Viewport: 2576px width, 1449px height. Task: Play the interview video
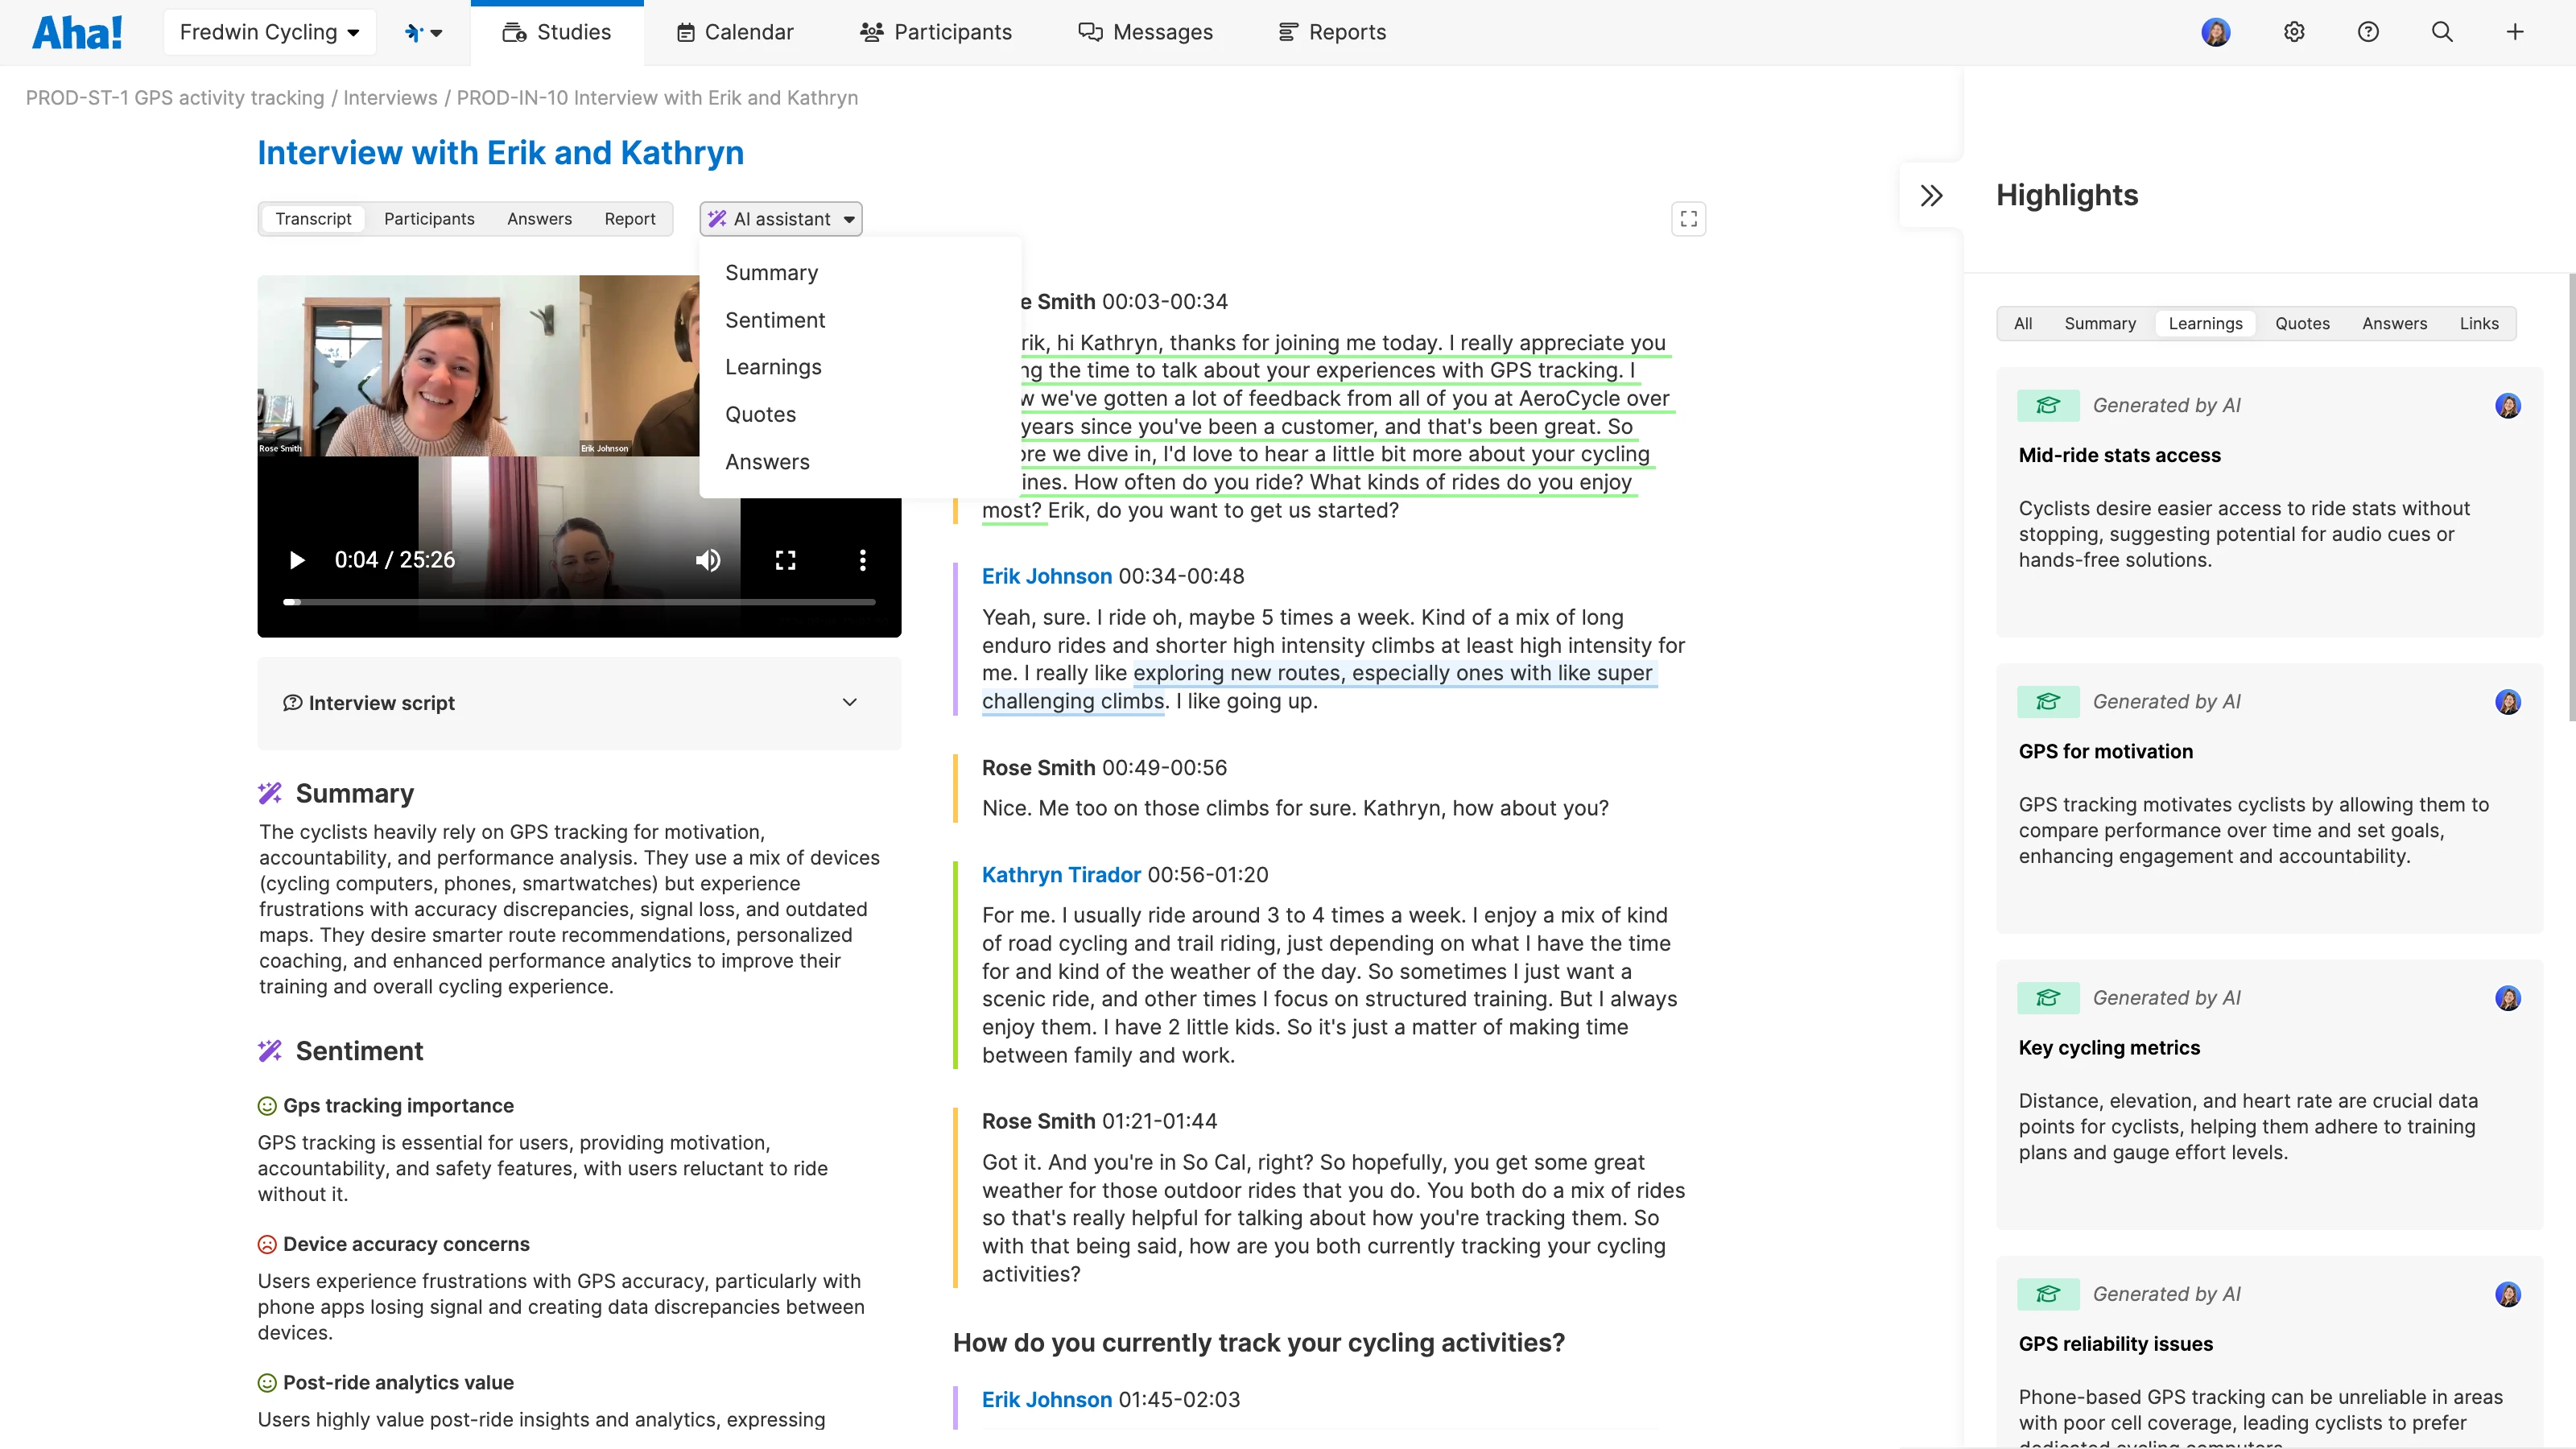click(296, 560)
